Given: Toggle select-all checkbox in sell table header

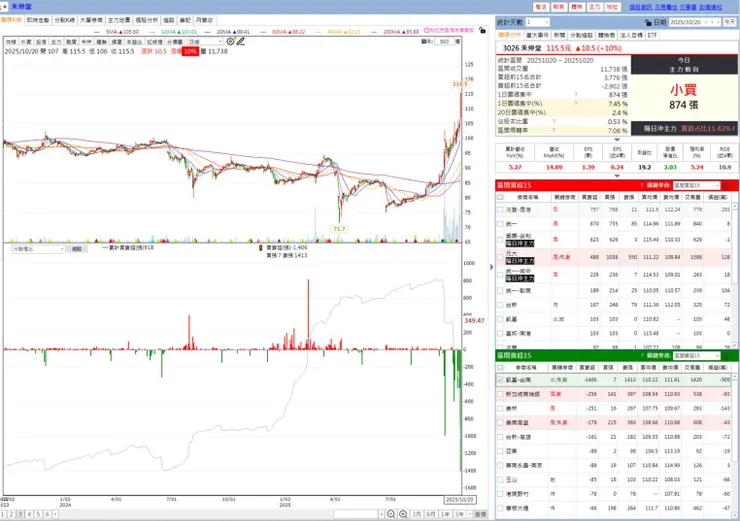Looking at the screenshot, I should tap(500, 367).
